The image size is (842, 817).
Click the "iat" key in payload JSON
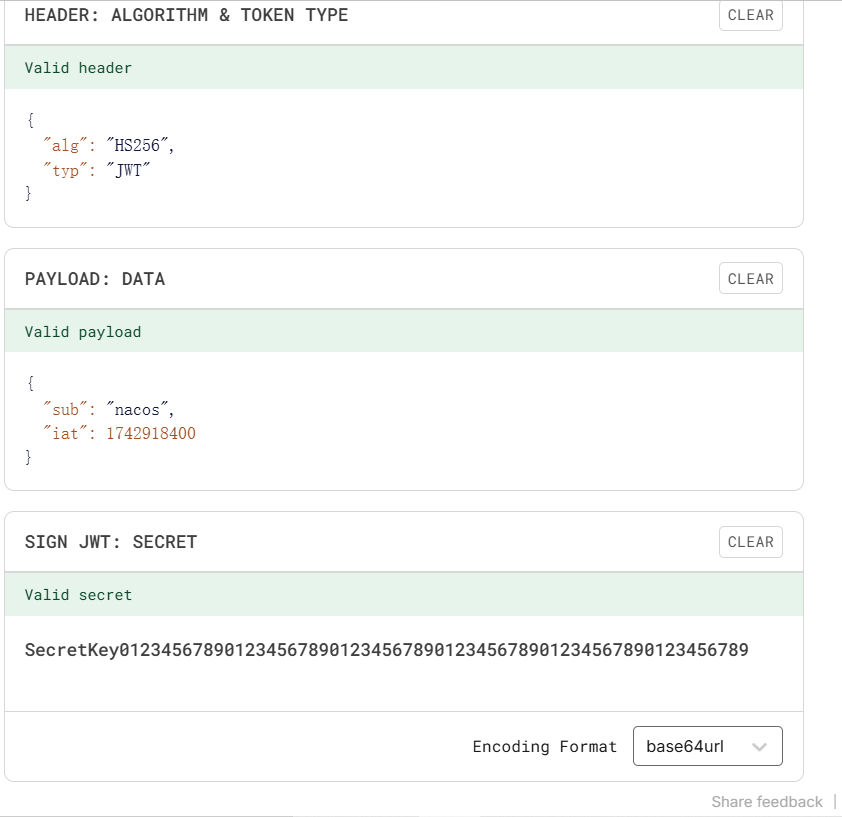click(x=66, y=434)
